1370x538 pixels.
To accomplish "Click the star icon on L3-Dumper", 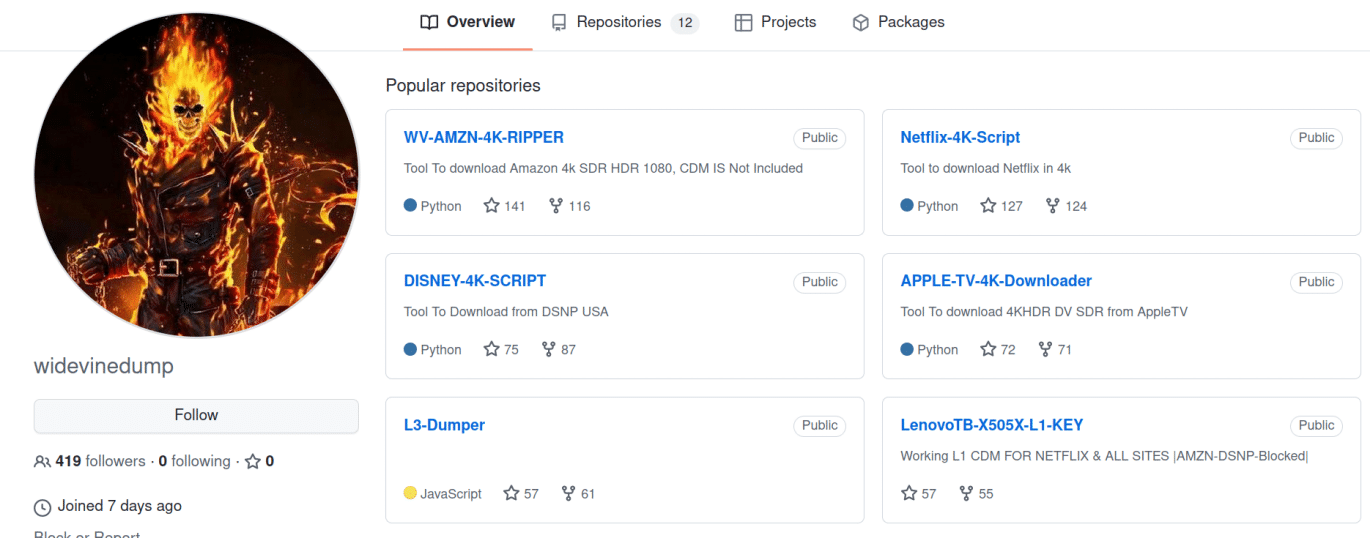I will coord(511,494).
